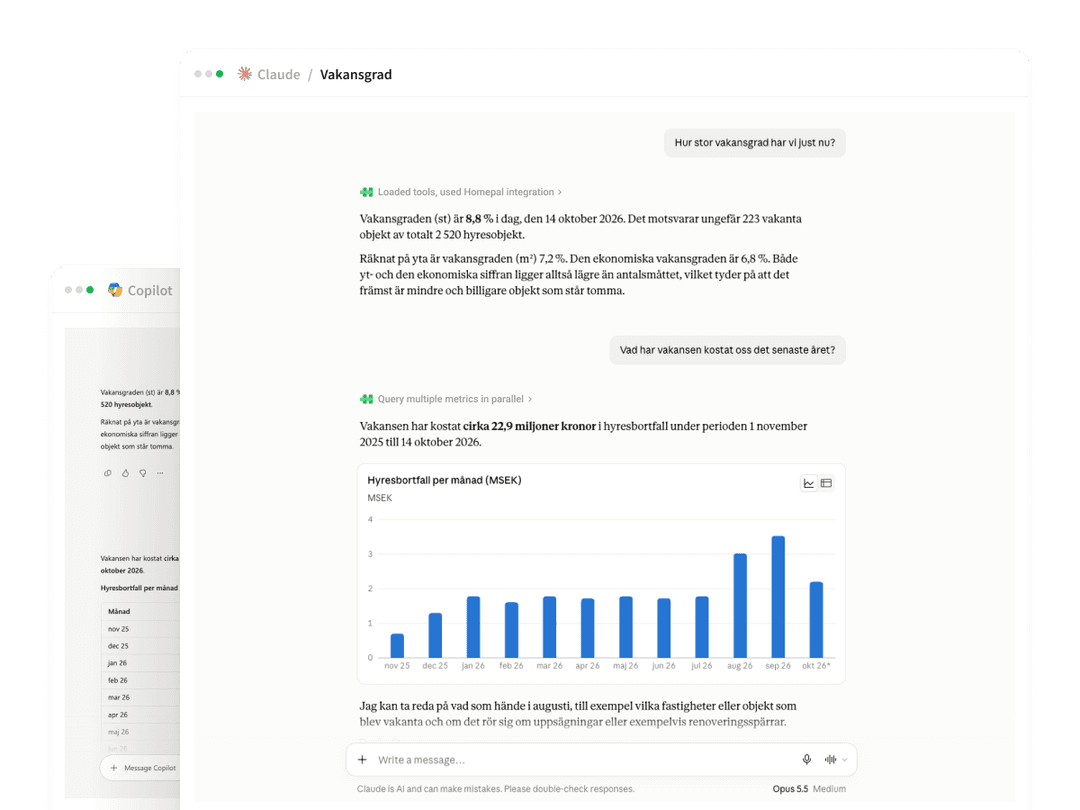
Task: Give thumbs down on the Copilot reply
Action: (143, 473)
